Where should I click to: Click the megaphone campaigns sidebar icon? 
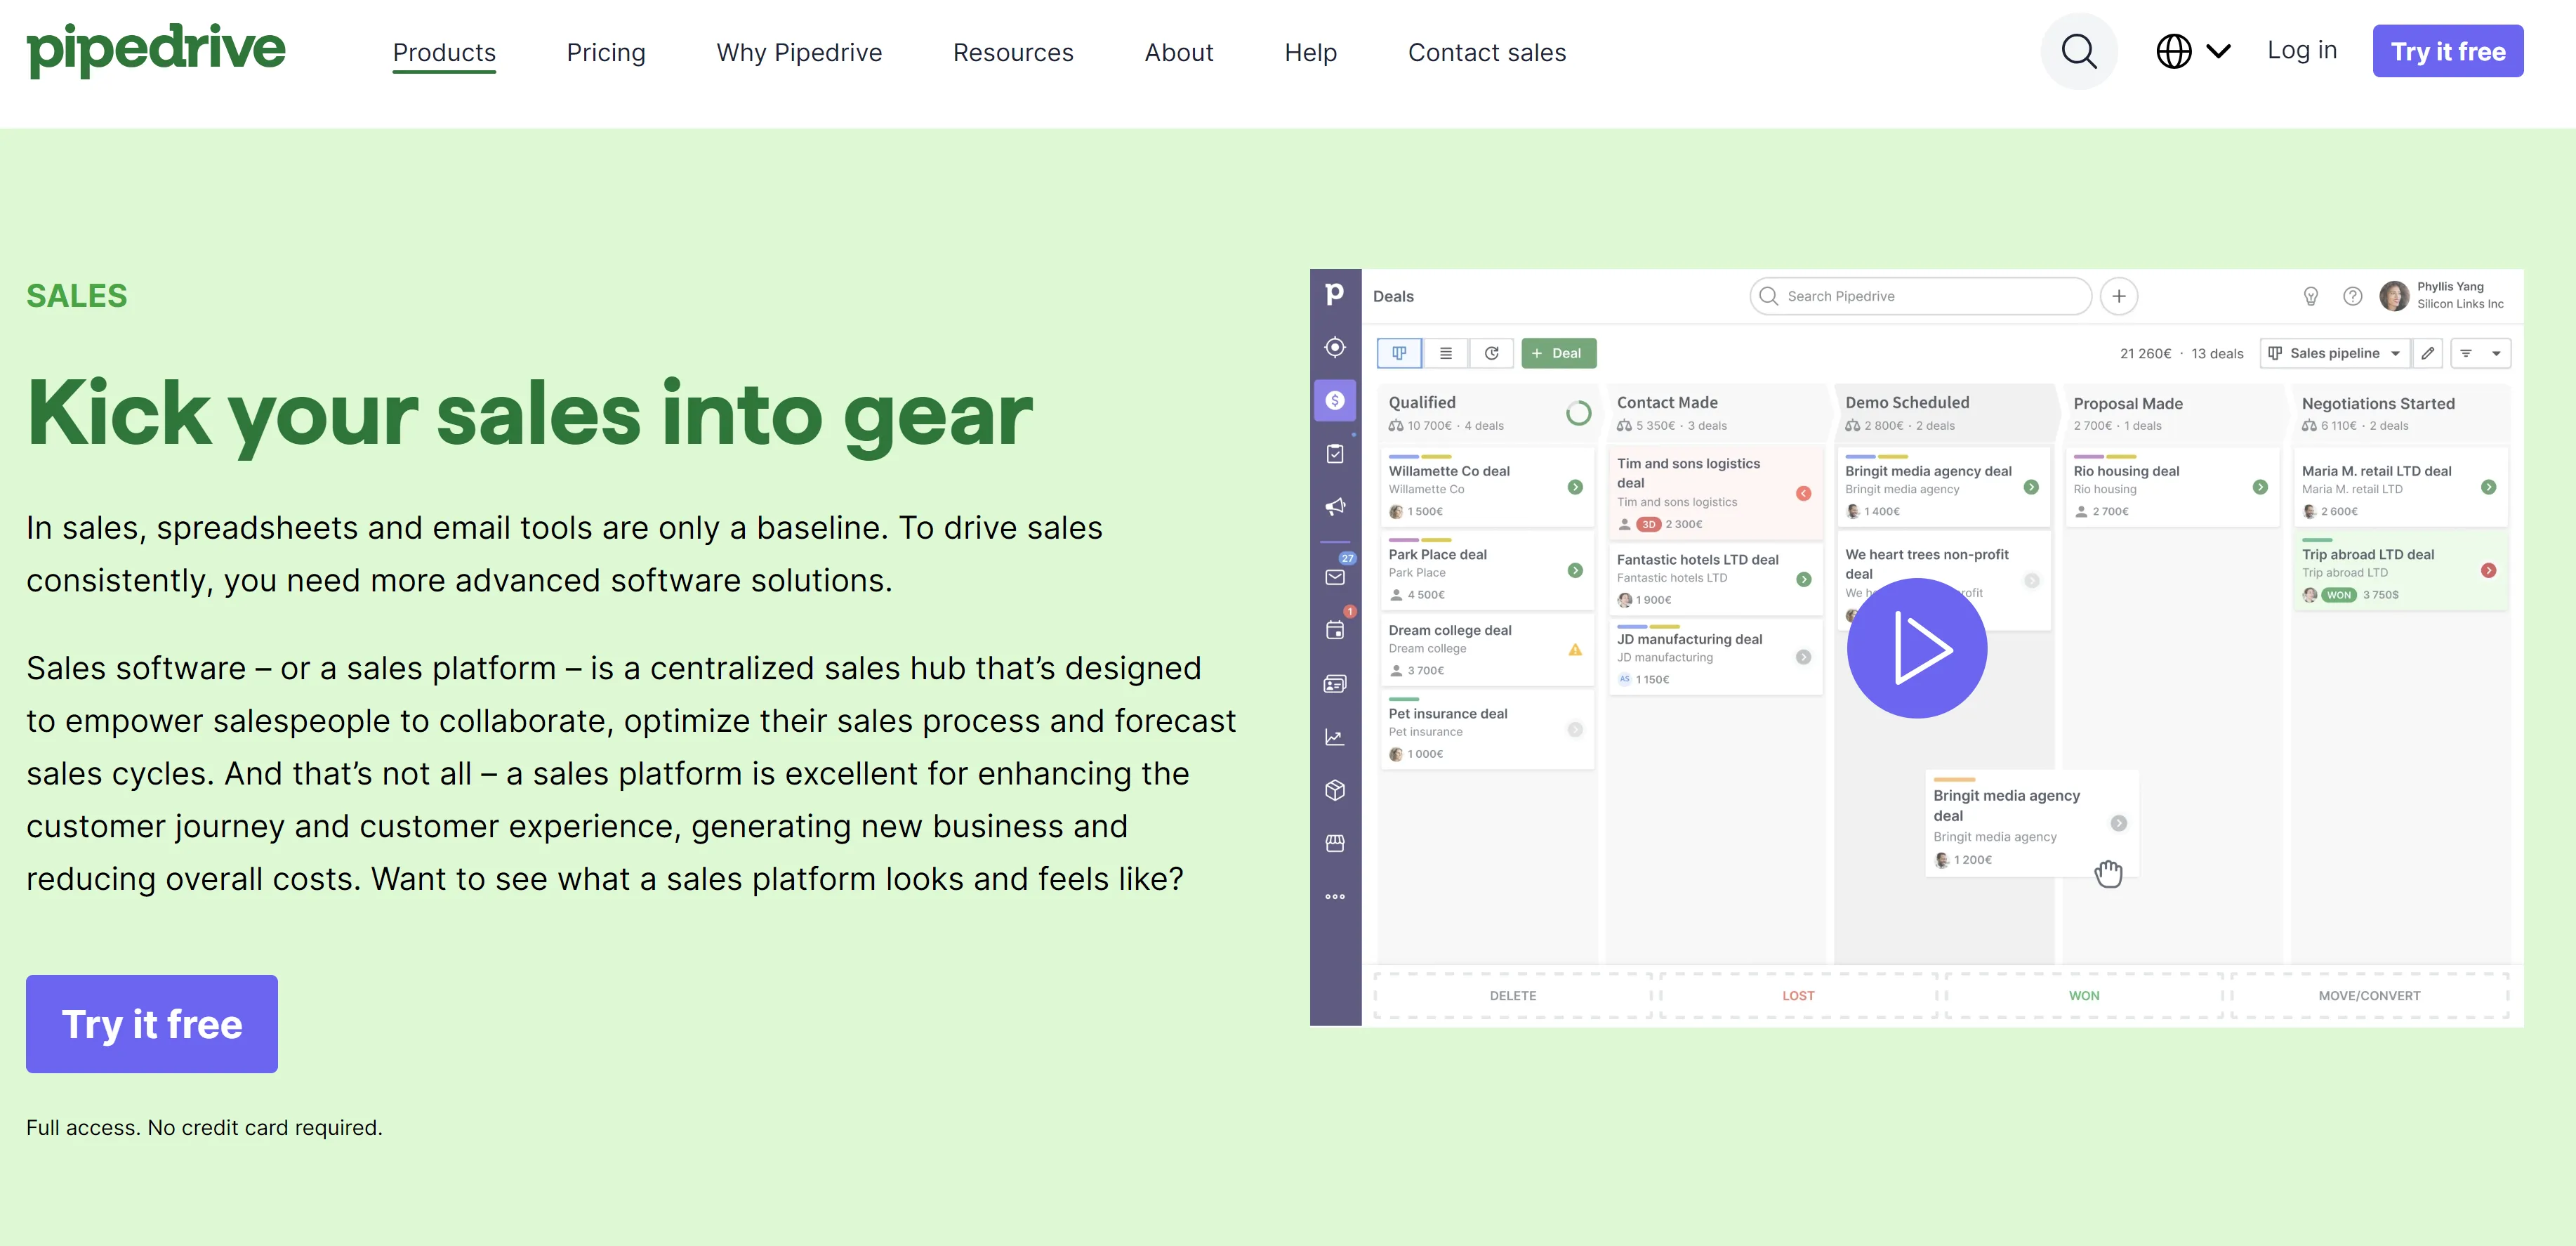[1335, 506]
